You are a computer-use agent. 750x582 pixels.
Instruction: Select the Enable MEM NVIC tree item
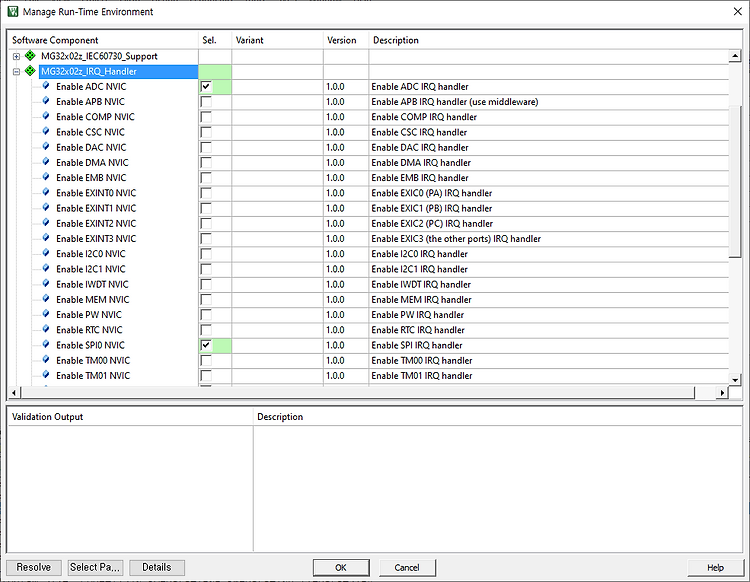pyautogui.click(x=93, y=299)
